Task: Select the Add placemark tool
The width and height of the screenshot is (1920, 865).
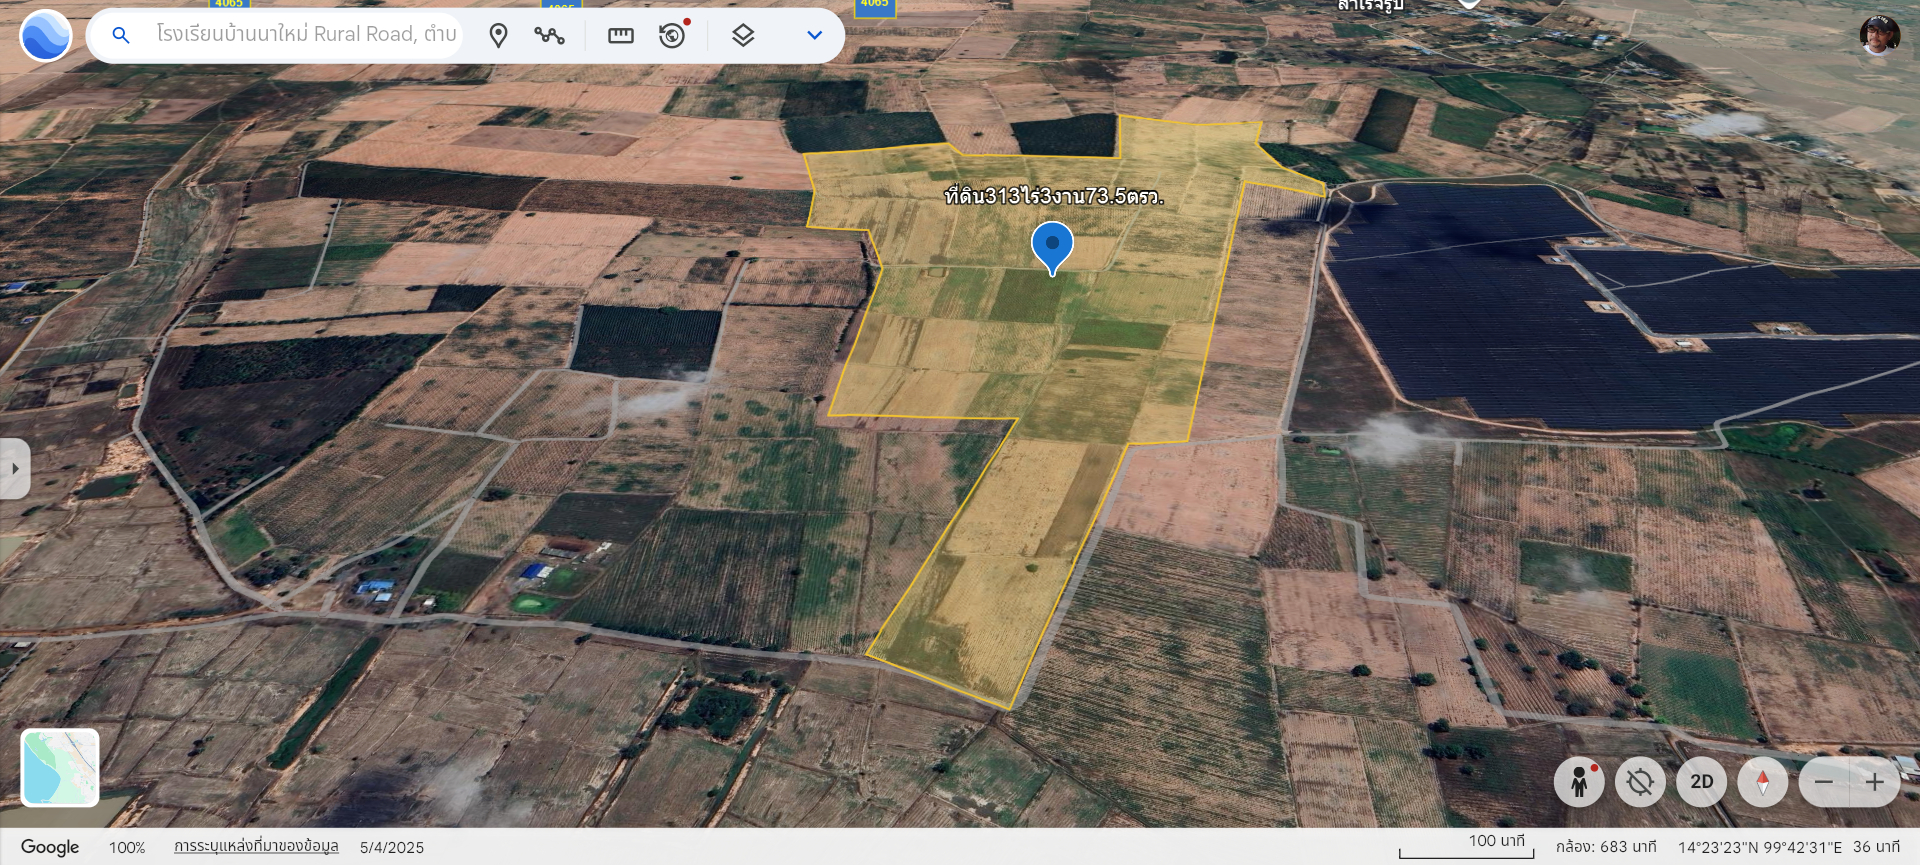Action: click(x=498, y=36)
